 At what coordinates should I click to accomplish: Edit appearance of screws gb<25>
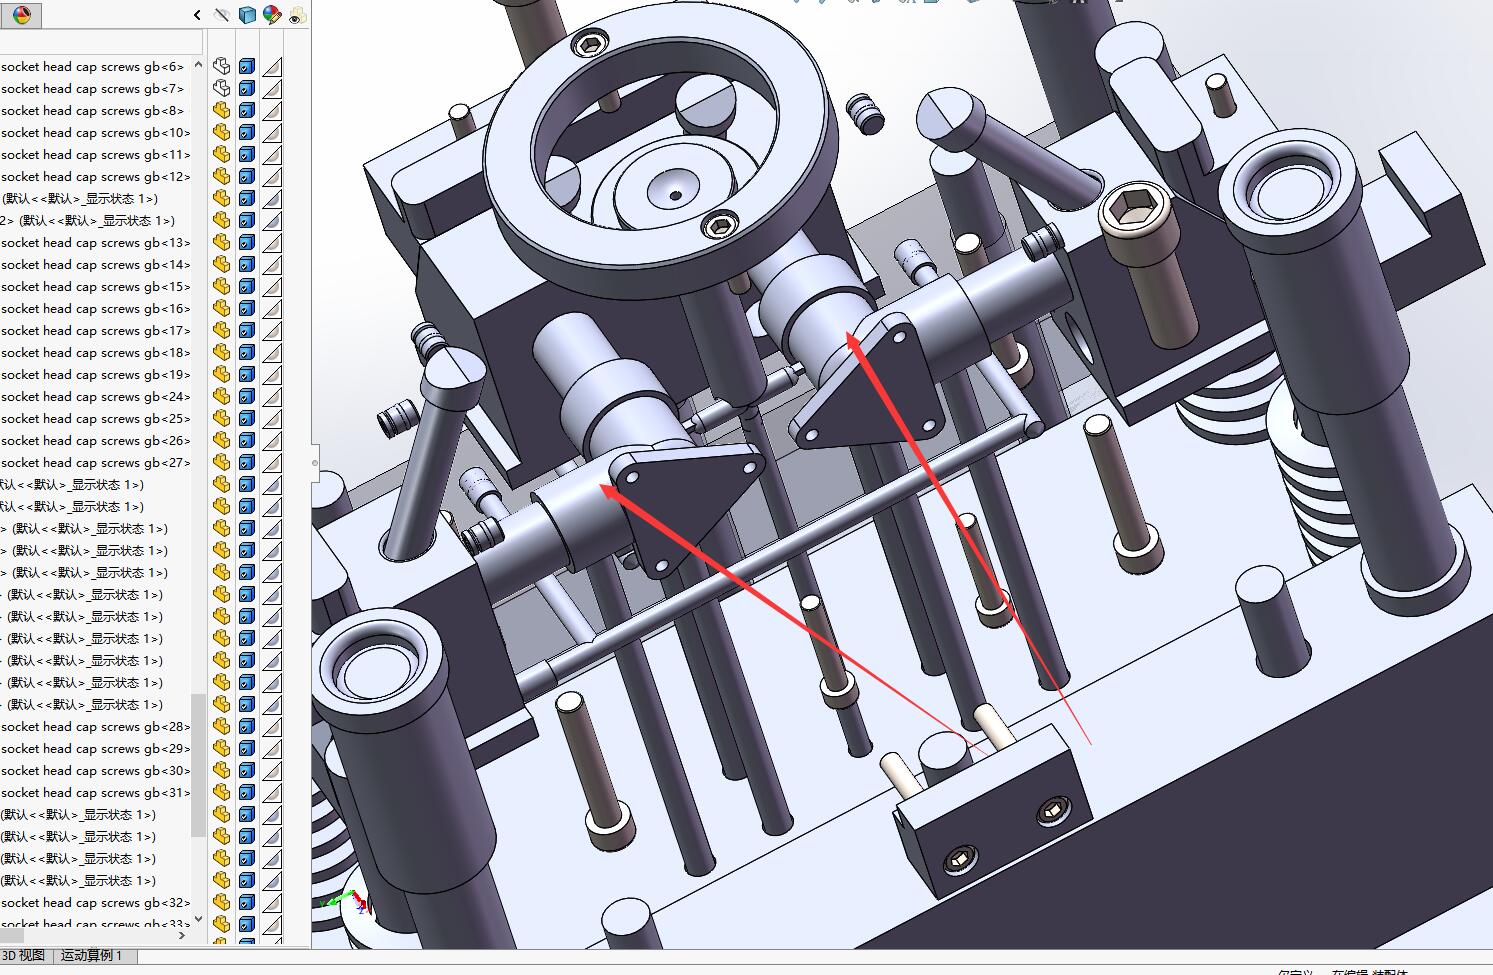(272, 419)
